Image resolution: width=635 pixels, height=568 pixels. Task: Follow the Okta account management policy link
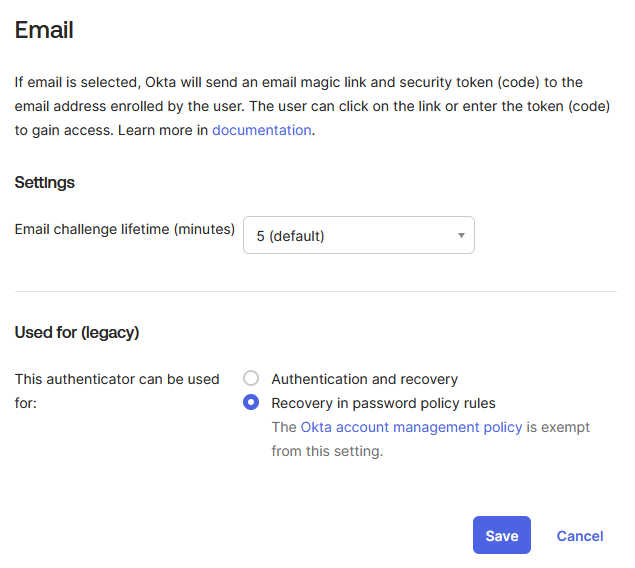[411, 427]
